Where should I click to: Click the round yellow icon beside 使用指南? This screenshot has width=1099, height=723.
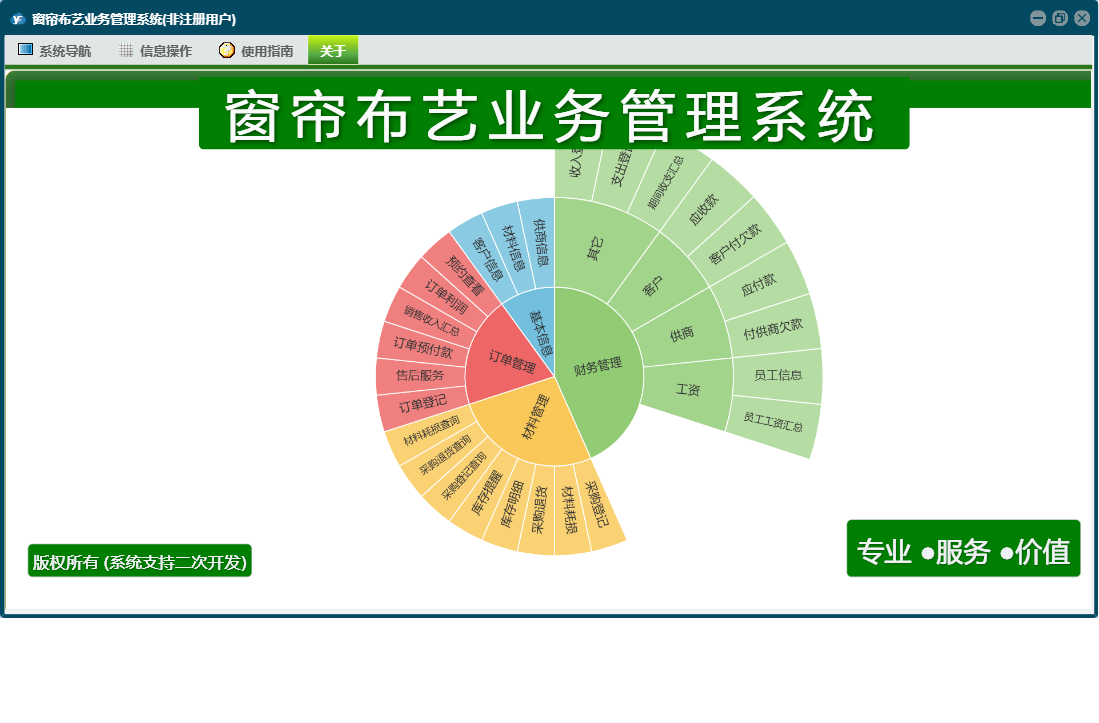(226, 50)
